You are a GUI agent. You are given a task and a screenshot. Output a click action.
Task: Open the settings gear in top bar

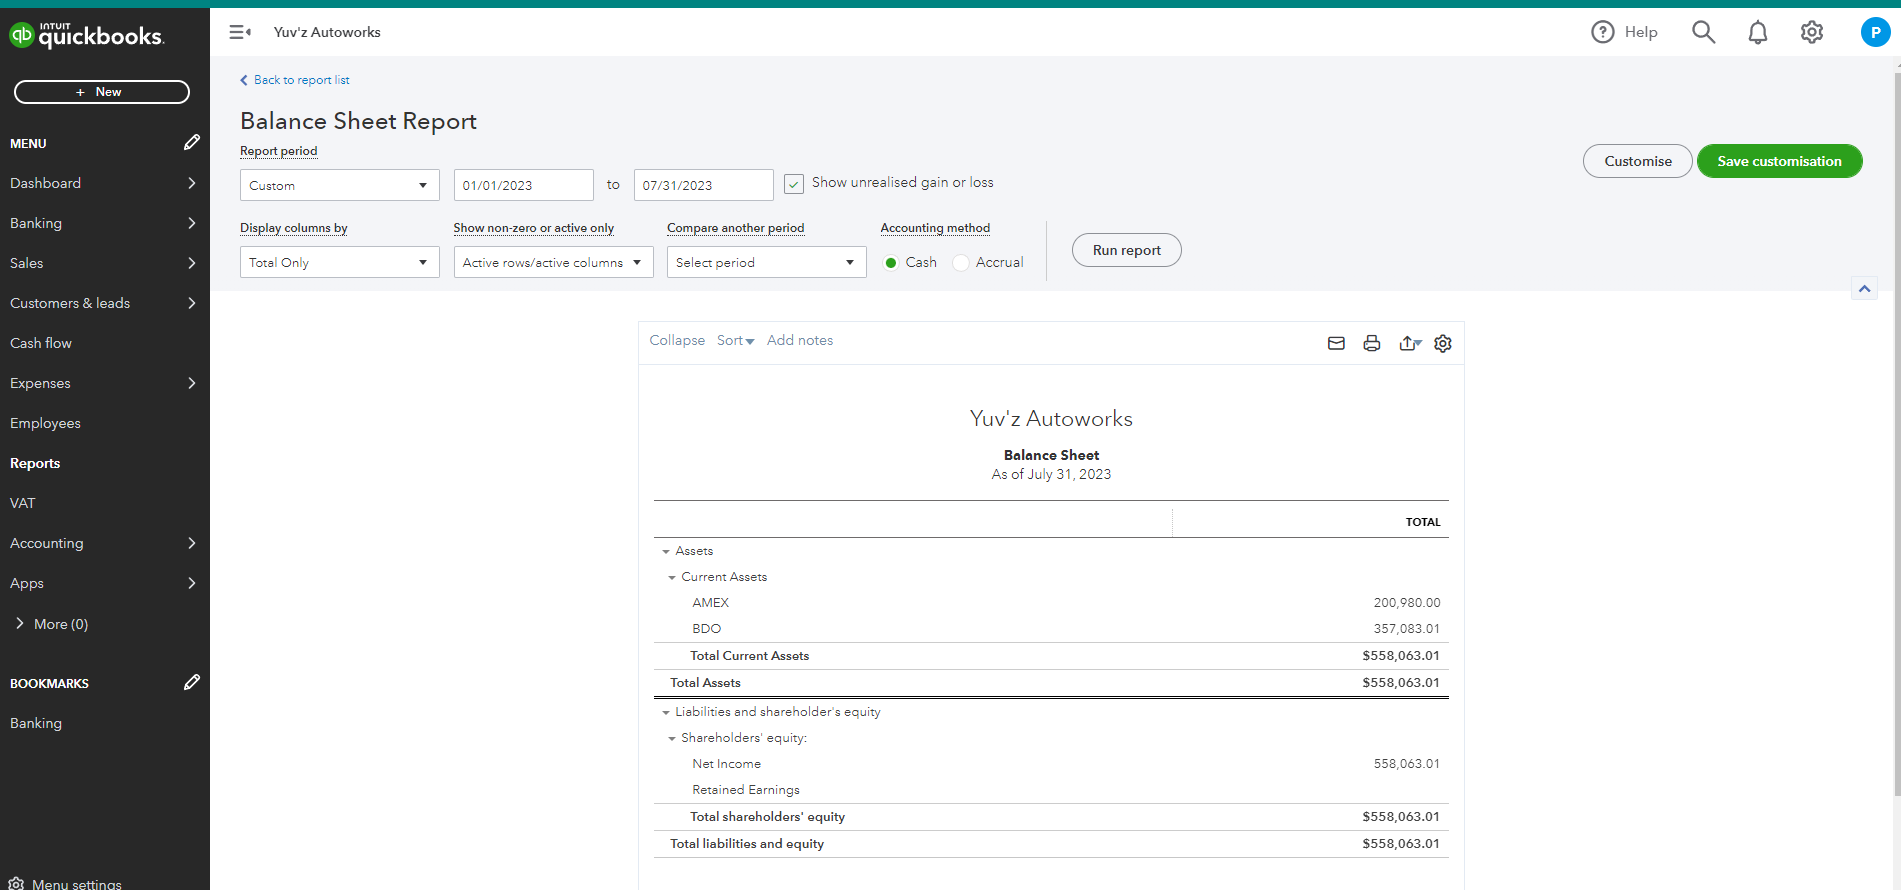1811,32
